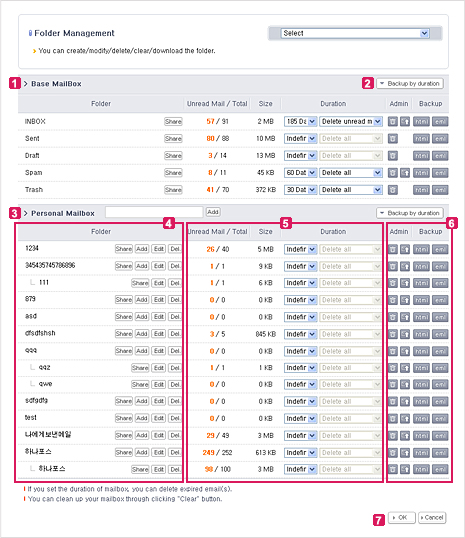Click the '372 KB' size of Trash
The image size is (465, 538).
pyautogui.click(x=266, y=190)
